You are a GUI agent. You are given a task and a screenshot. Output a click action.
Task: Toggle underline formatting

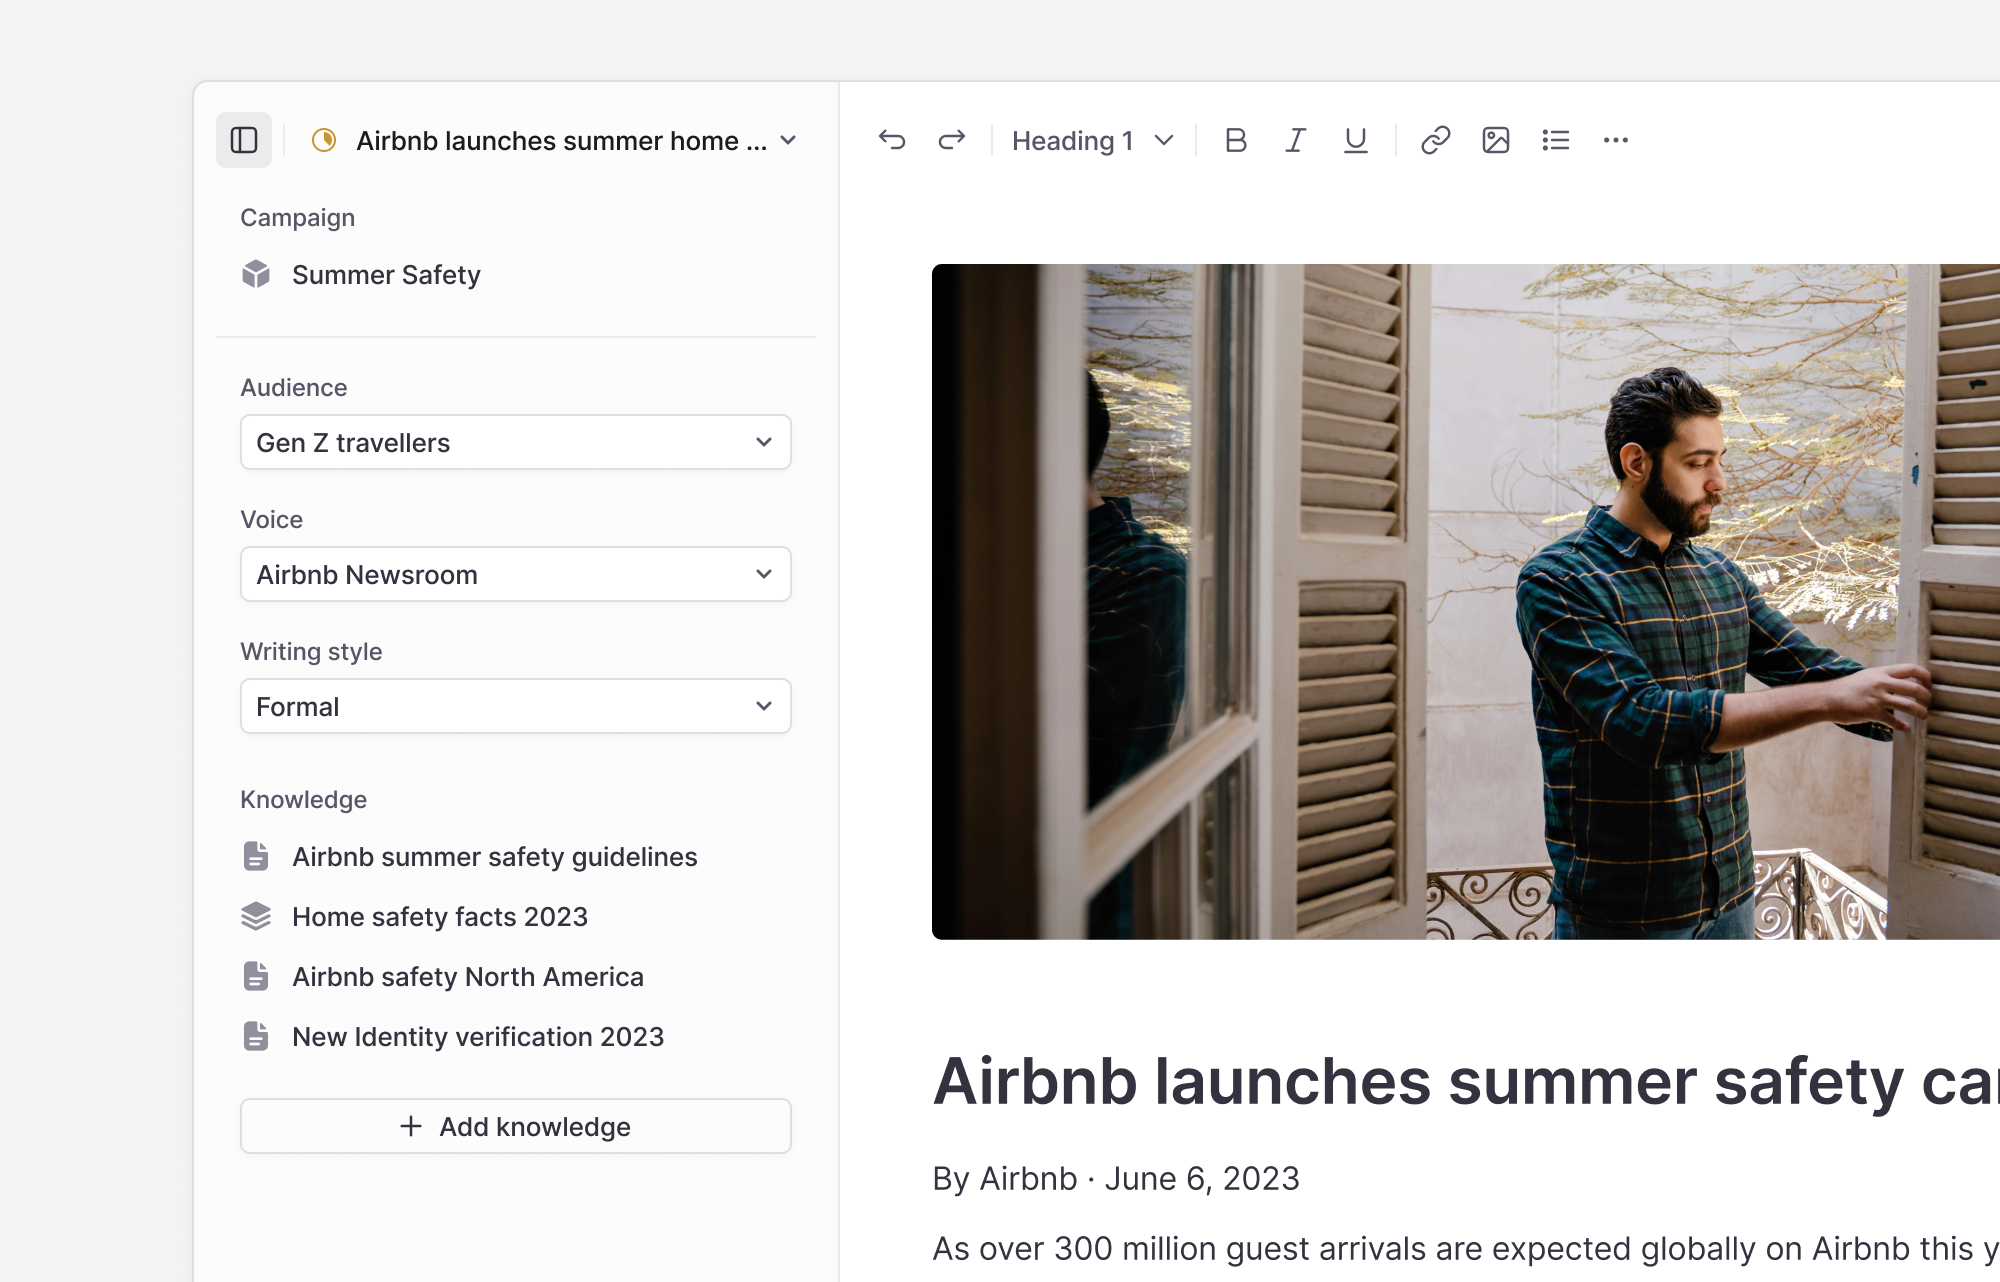pos(1356,140)
